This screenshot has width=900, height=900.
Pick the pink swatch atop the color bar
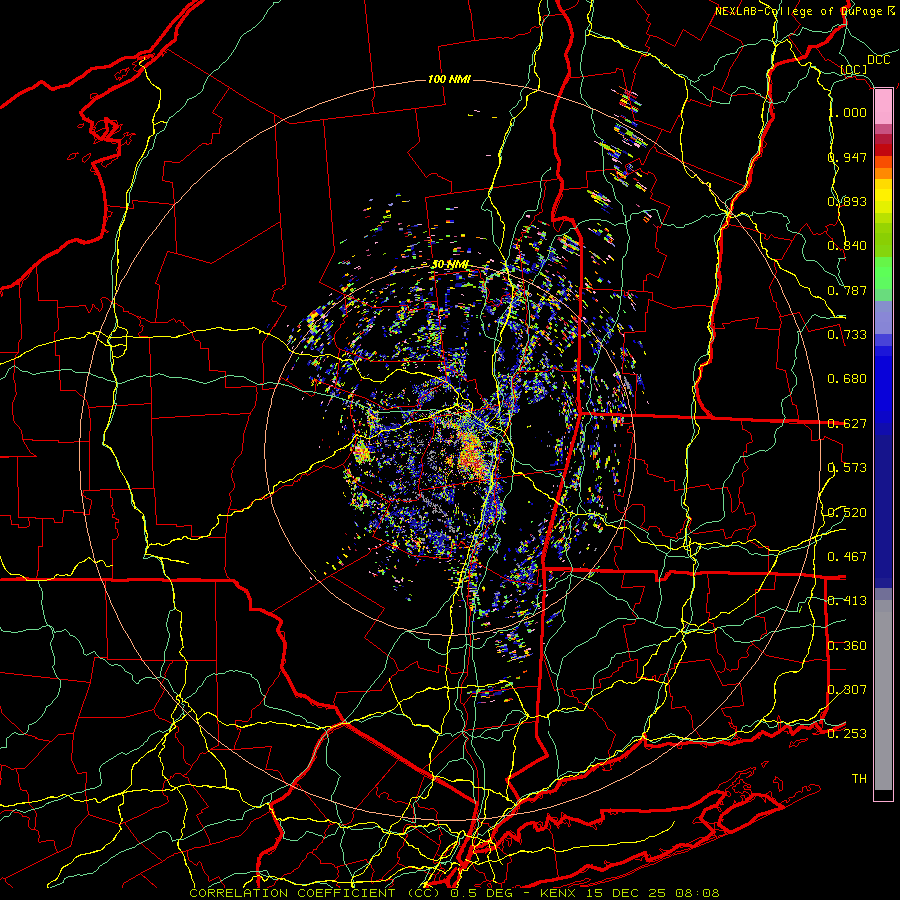(x=883, y=106)
